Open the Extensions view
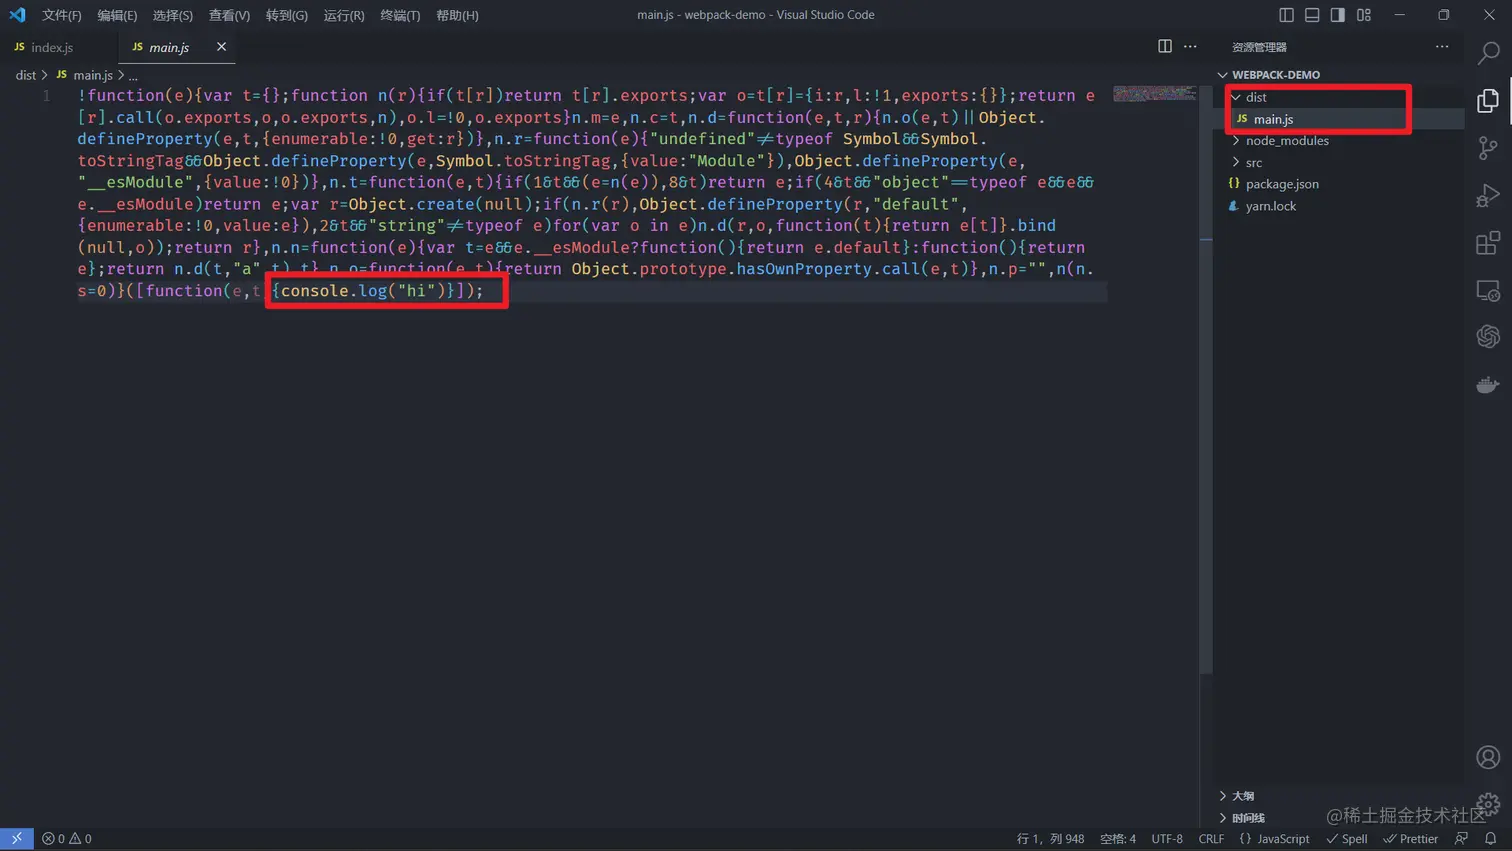This screenshot has width=1512, height=851. pos(1488,243)
